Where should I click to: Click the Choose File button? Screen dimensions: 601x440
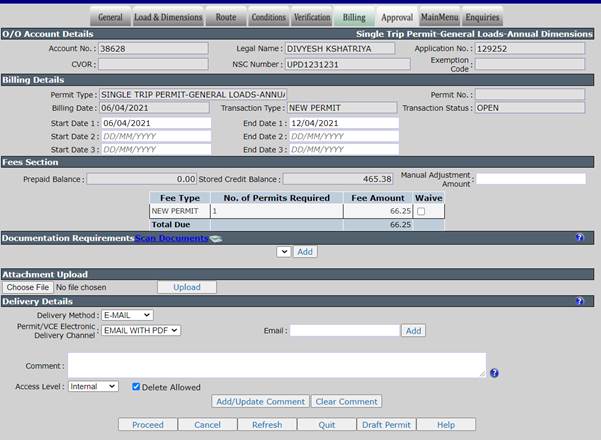(x=28, y=287)
